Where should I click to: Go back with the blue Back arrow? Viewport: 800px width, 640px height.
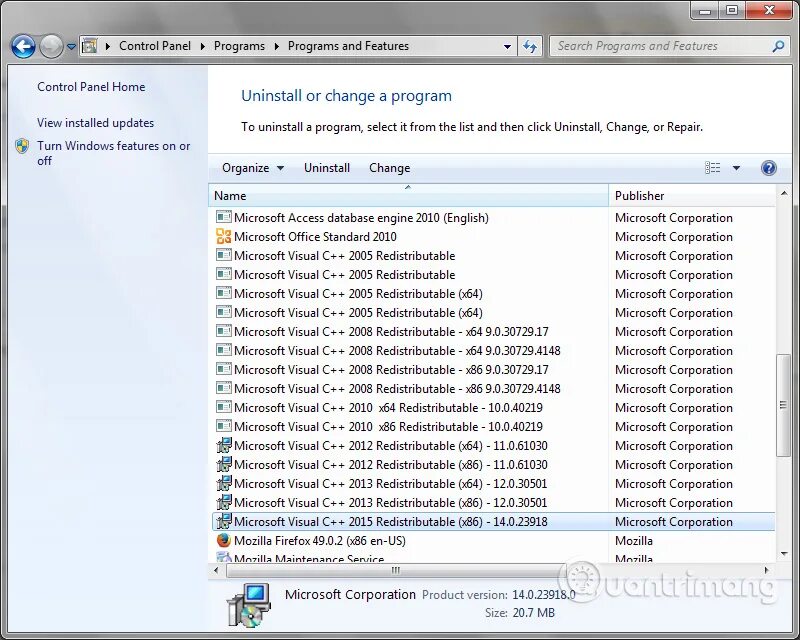(23, 46)
